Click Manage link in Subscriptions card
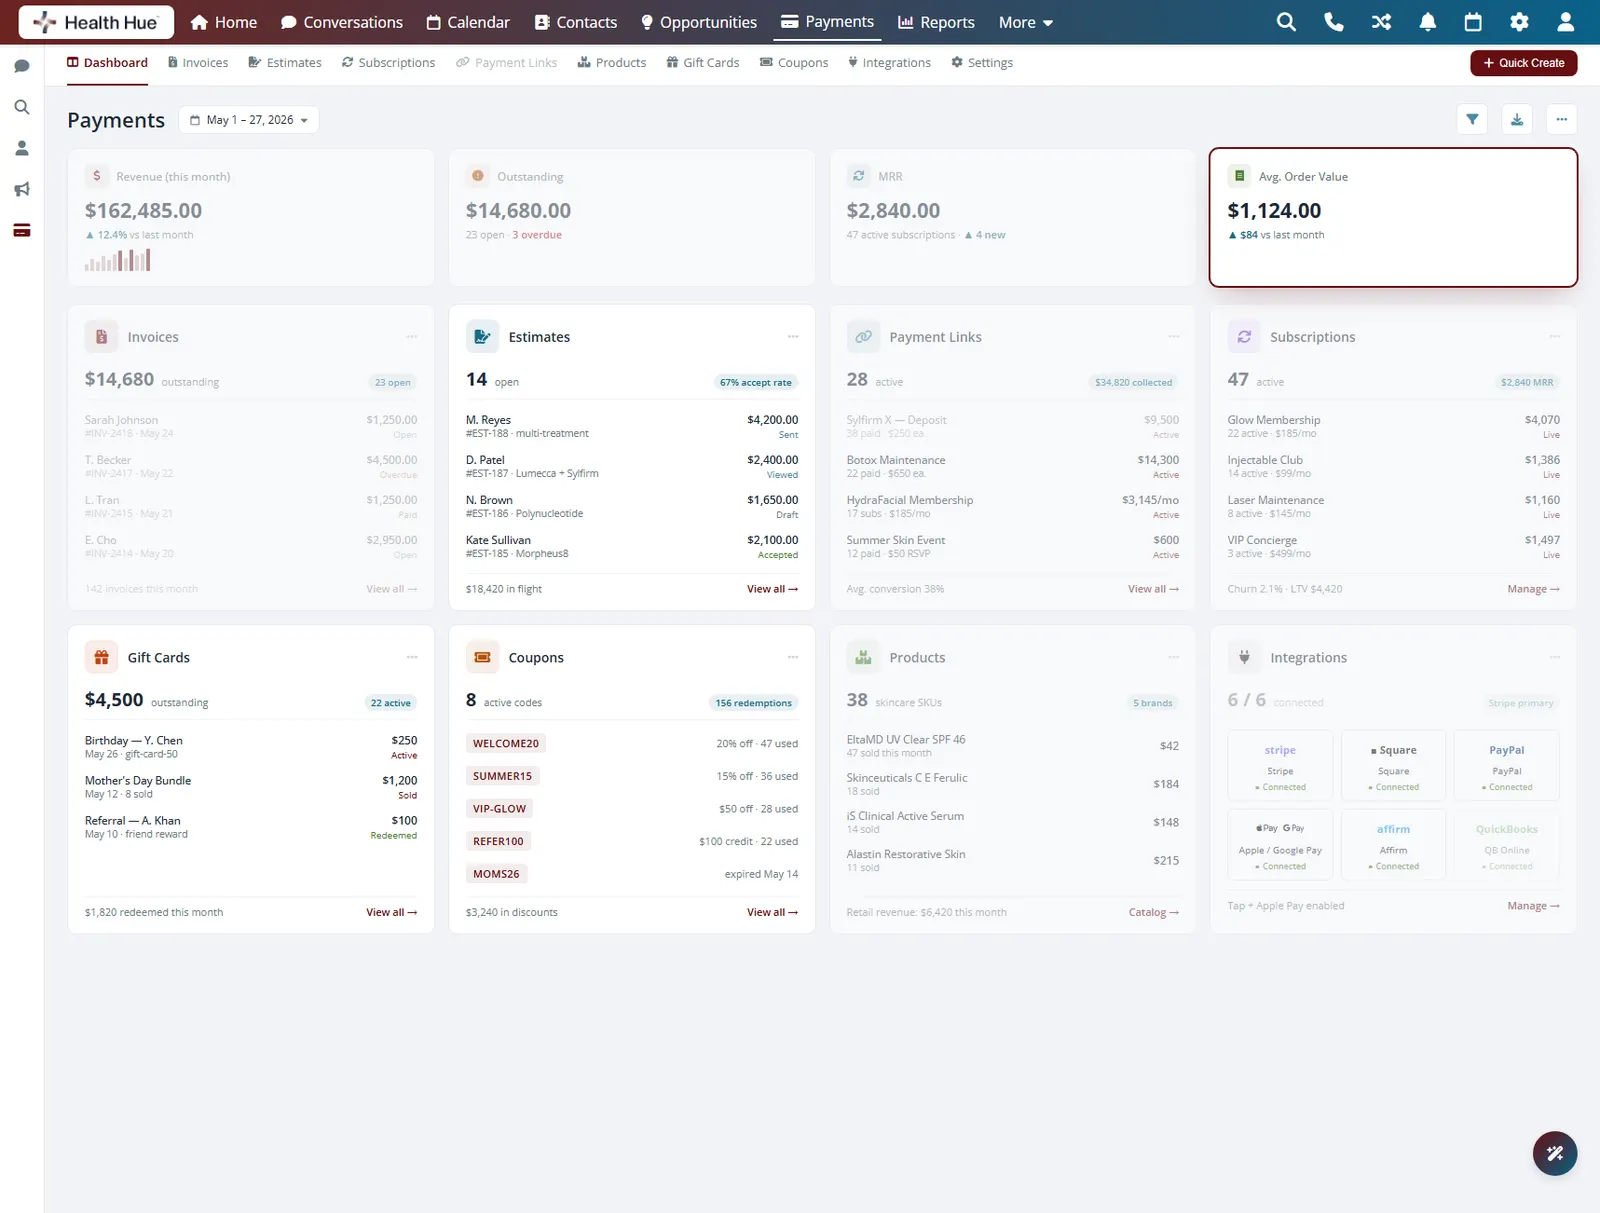 pos(1533,589)
